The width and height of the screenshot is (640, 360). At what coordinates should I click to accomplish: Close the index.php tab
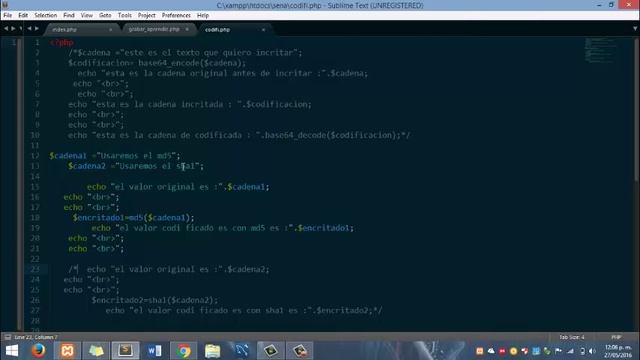click(x=111, y=29)
